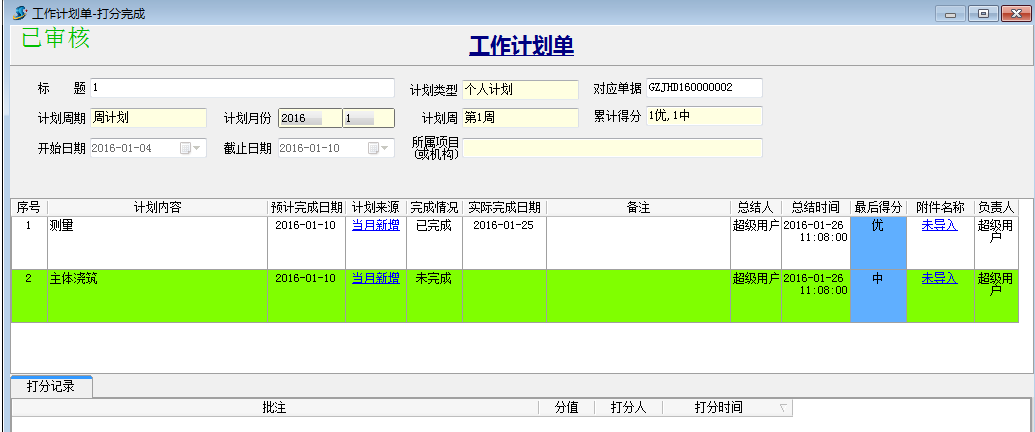Click the 计划月份 year field showing 2016
The height and width of the screenshot is (432, 1035).
(x=309, y=118)
